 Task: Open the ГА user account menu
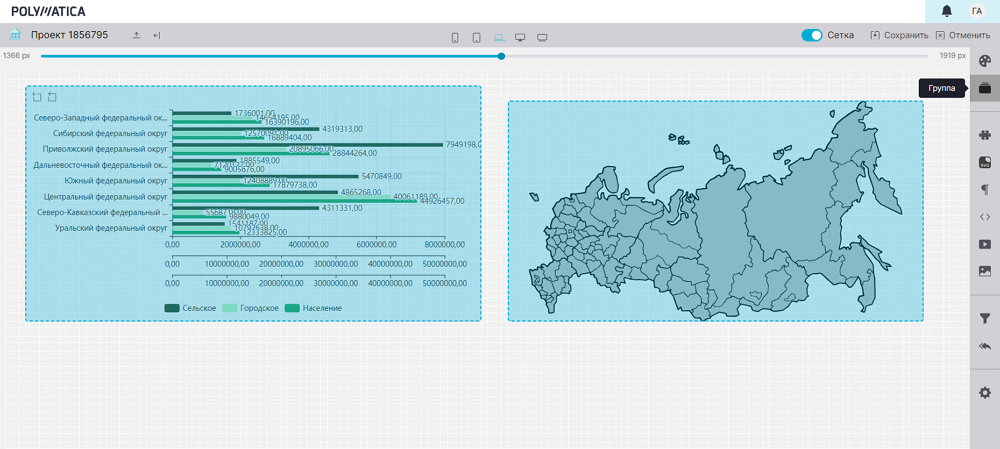[x=977, y=11]
